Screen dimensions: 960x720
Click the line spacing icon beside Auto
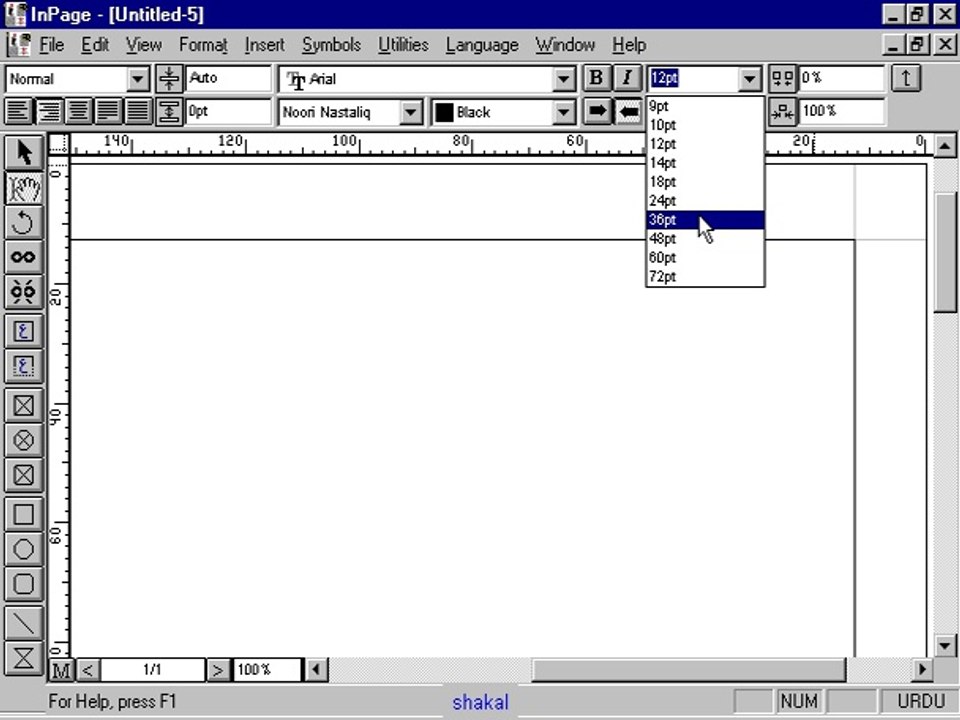click(x=169, y=78)
